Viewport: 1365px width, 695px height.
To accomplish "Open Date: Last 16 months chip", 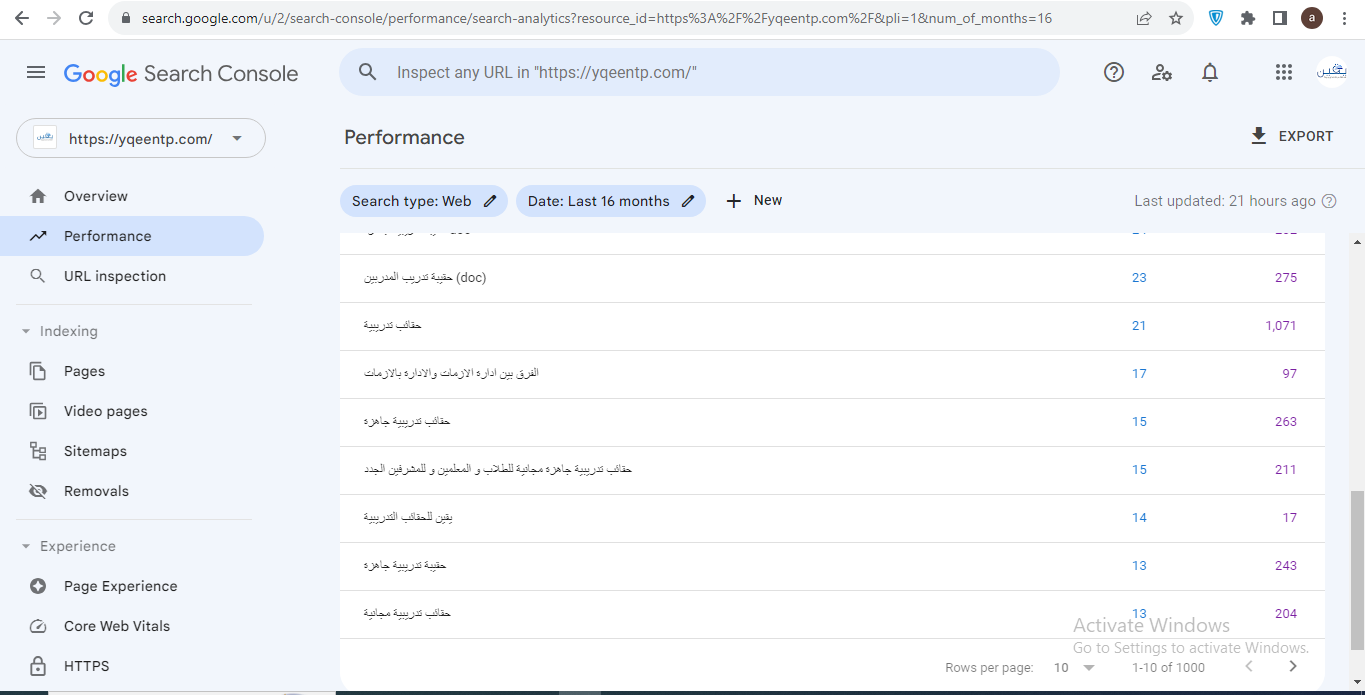I will [x=610, y=201].
